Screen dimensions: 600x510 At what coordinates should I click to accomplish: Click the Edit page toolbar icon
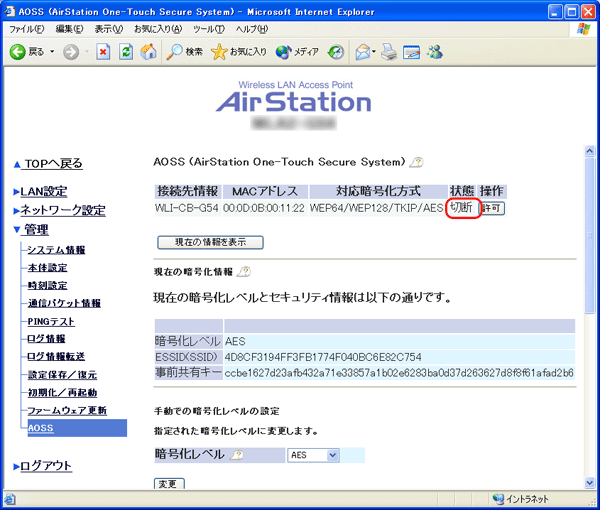[411, 52]
